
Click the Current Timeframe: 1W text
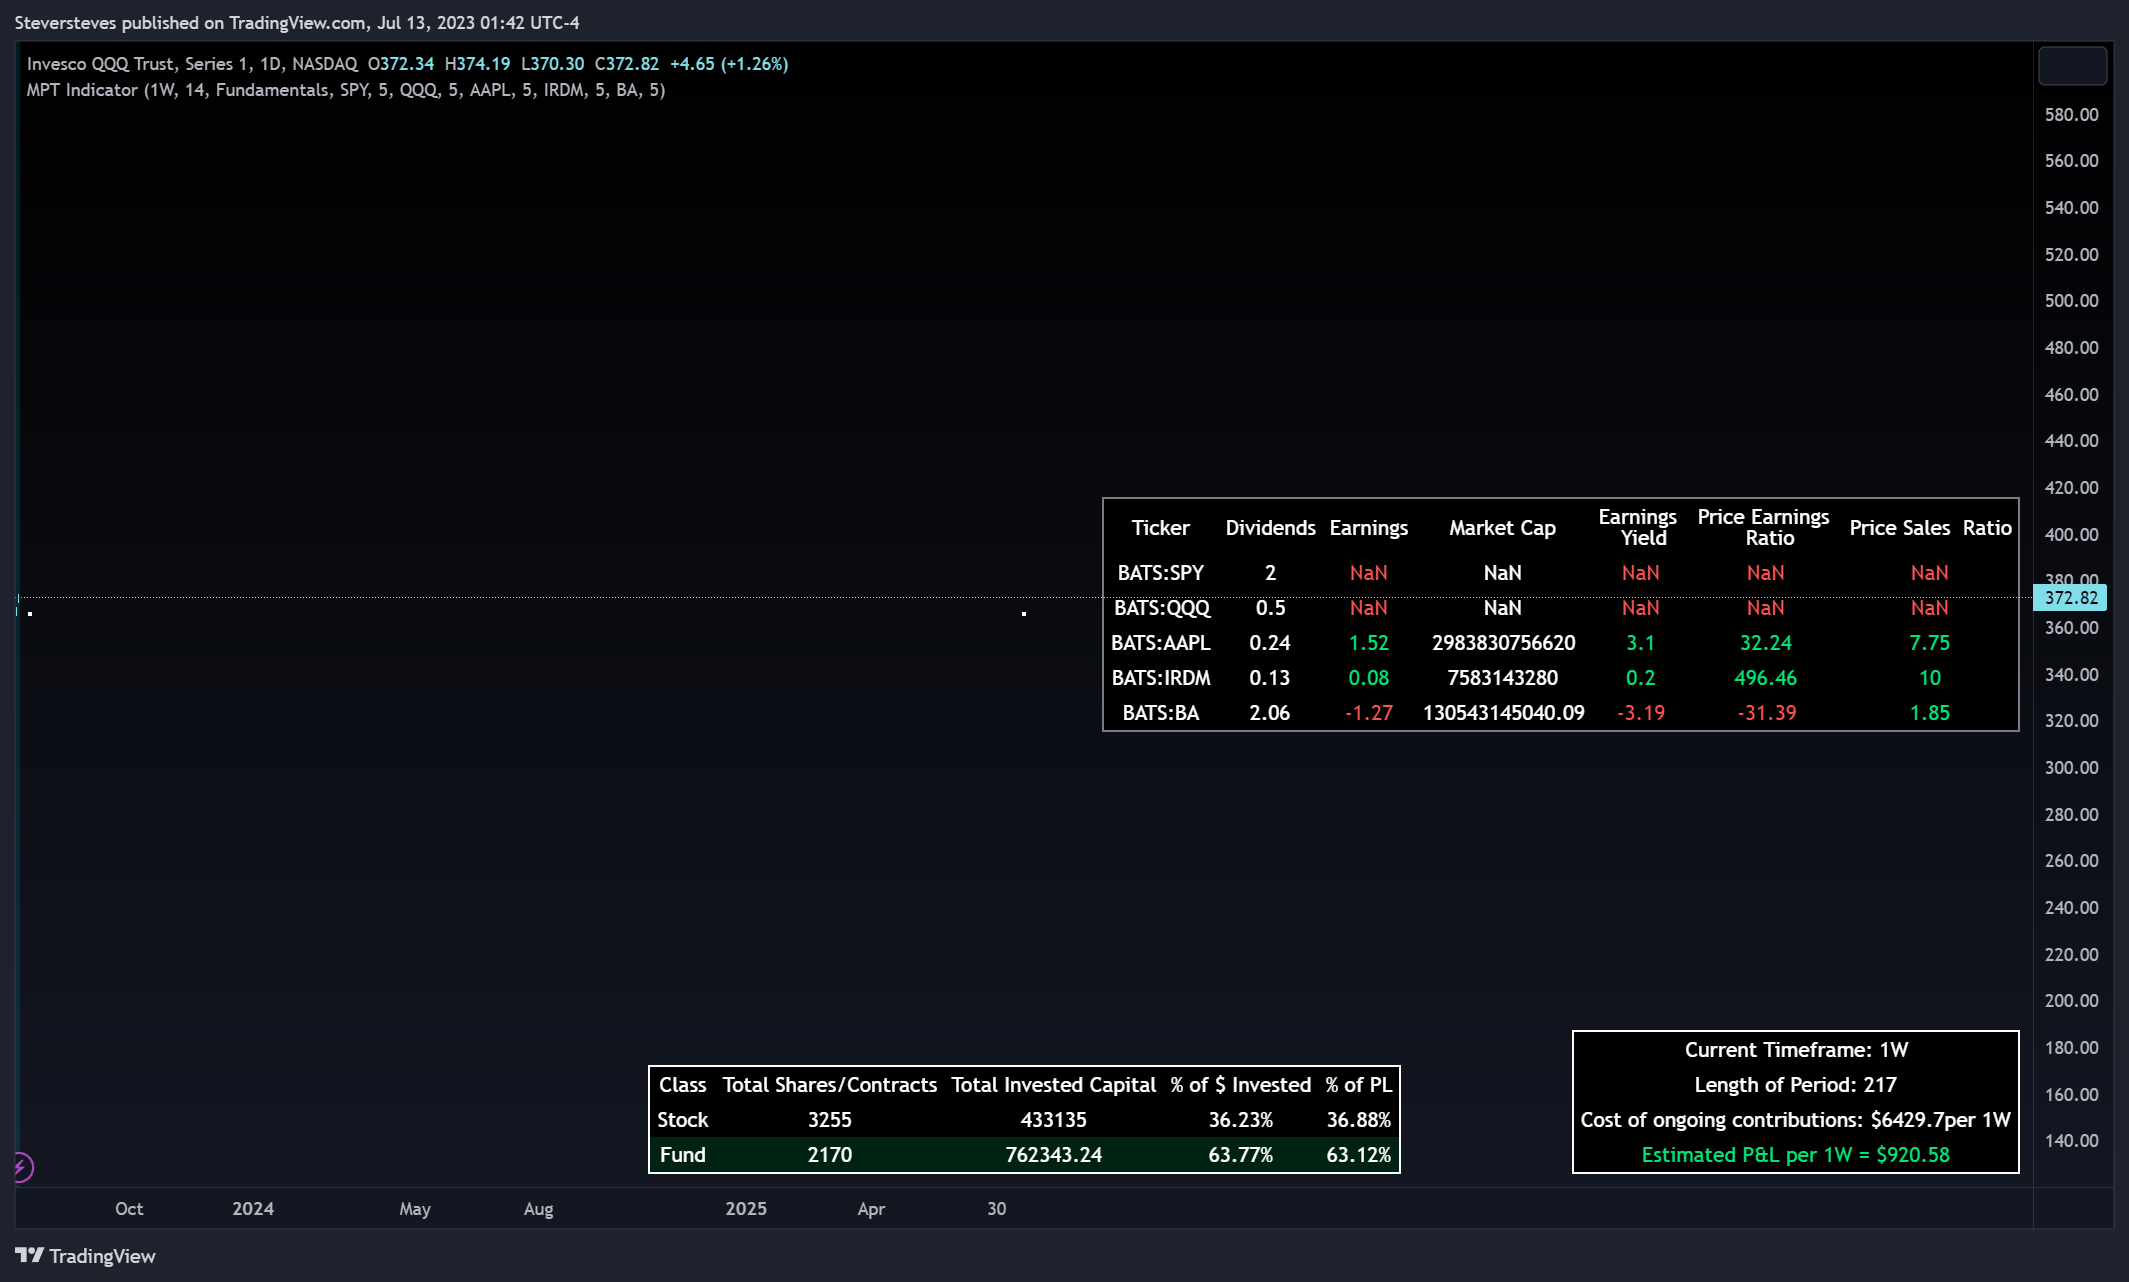click(1796, 1050)
